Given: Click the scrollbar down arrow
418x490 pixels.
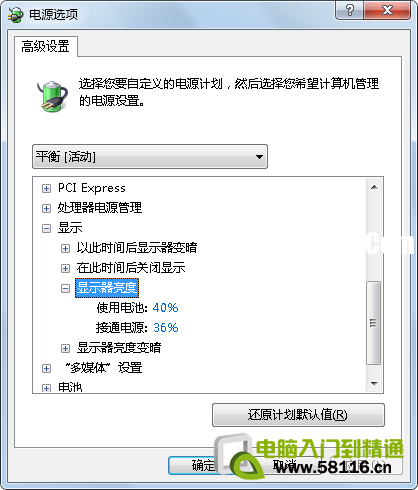Looking at the screenshot, I should coord(374,383).
